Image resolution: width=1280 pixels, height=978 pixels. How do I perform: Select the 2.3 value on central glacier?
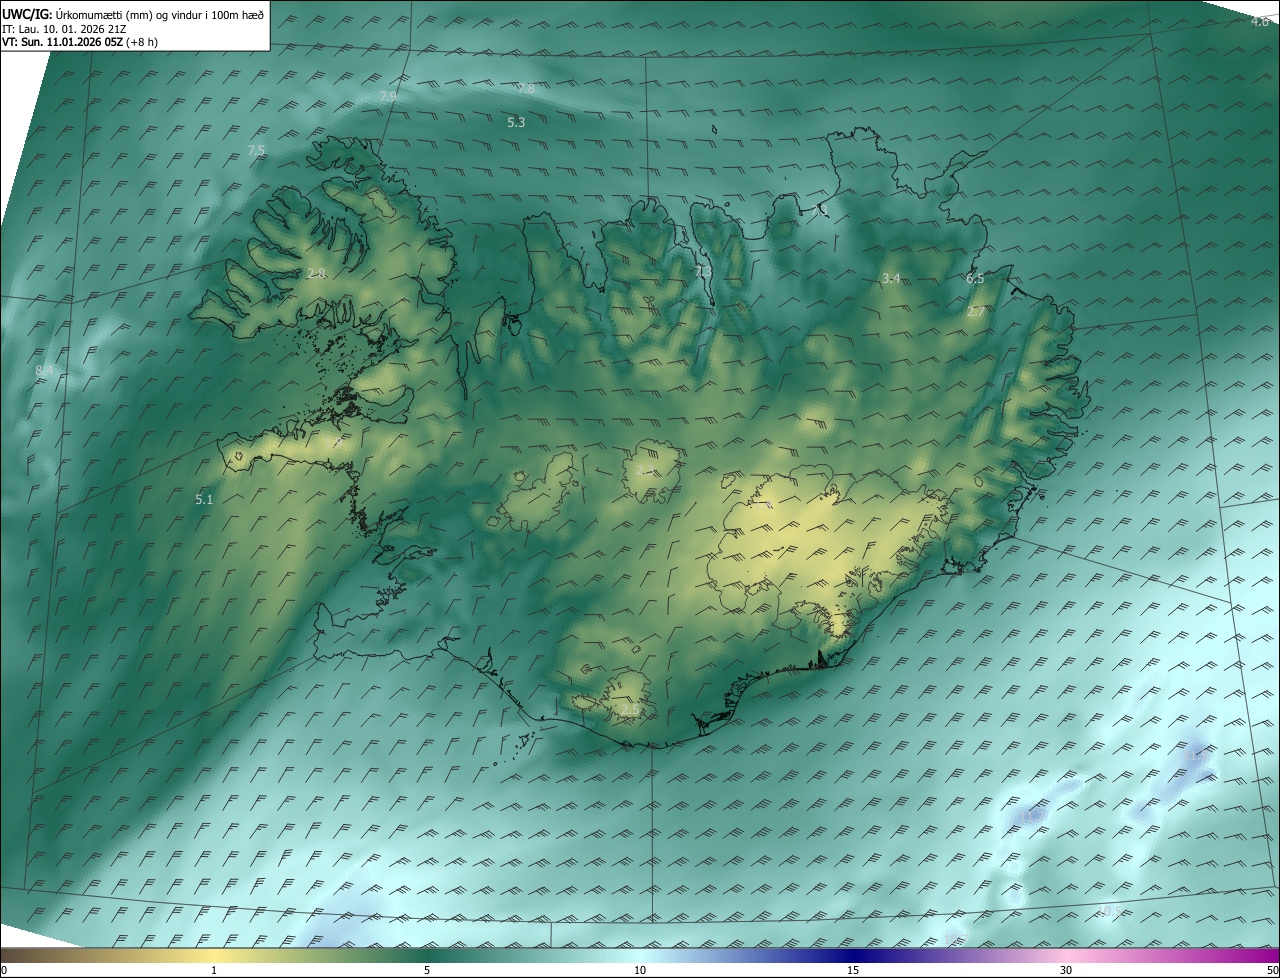646,470
